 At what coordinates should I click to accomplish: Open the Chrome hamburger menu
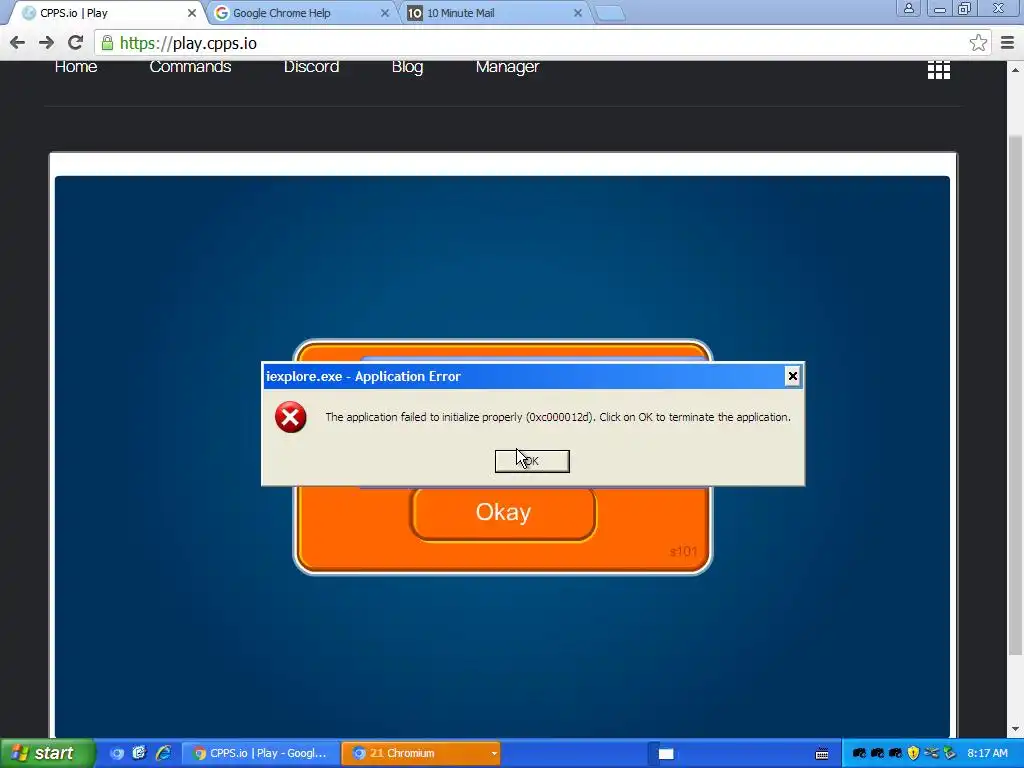(1007, 43)
